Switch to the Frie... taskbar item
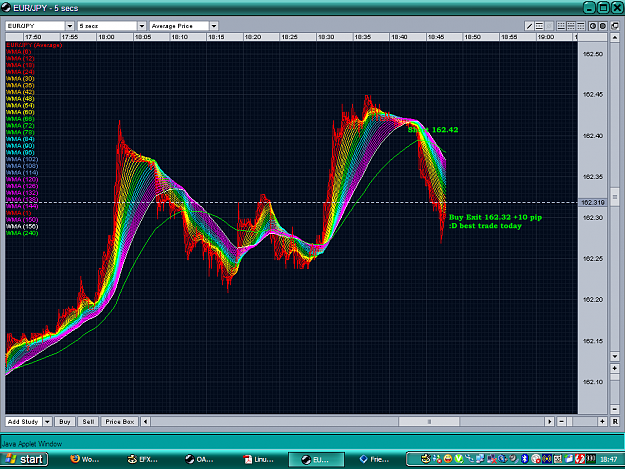This screenshot has height=469, width=625. (374, 459)
